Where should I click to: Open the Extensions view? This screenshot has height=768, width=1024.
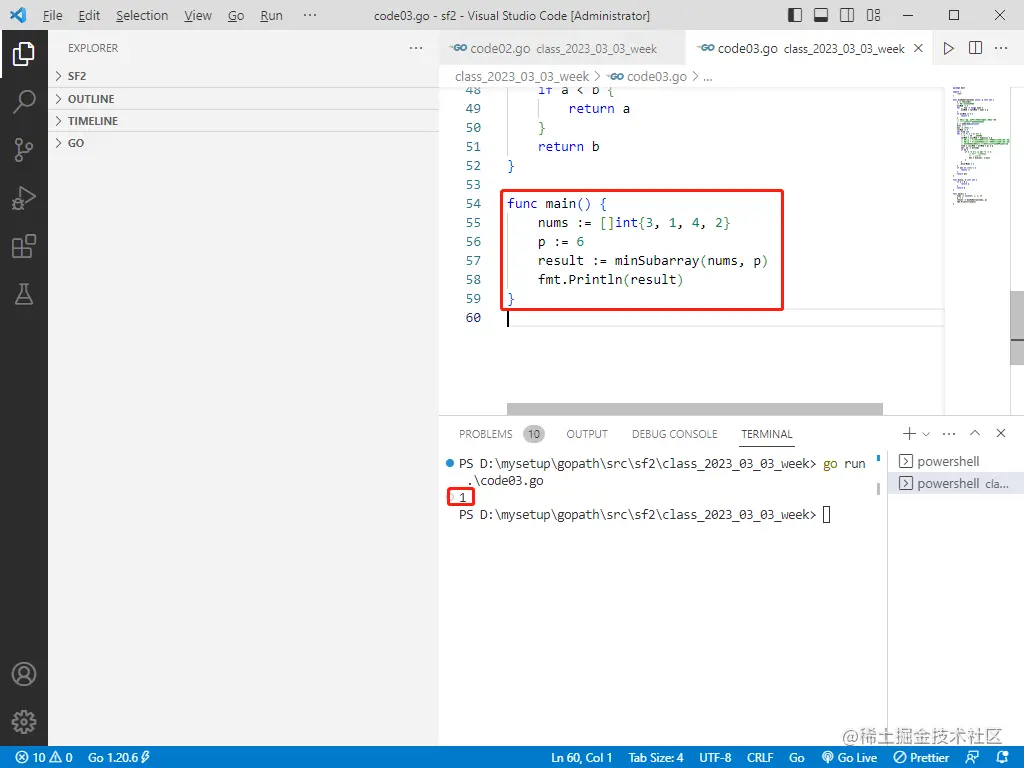(24, 246)
